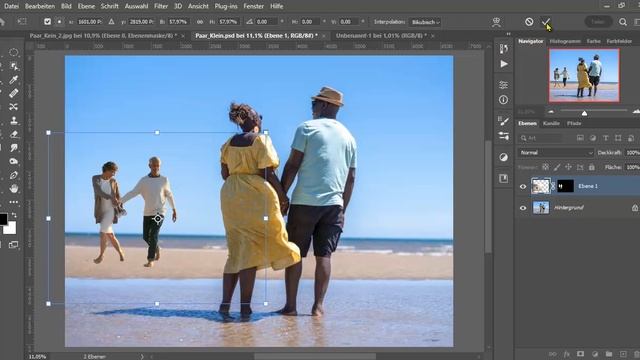Toggle pixel layer filter icon
The height and width of the screenshot is (360, 640).
(x=580, y=138)
